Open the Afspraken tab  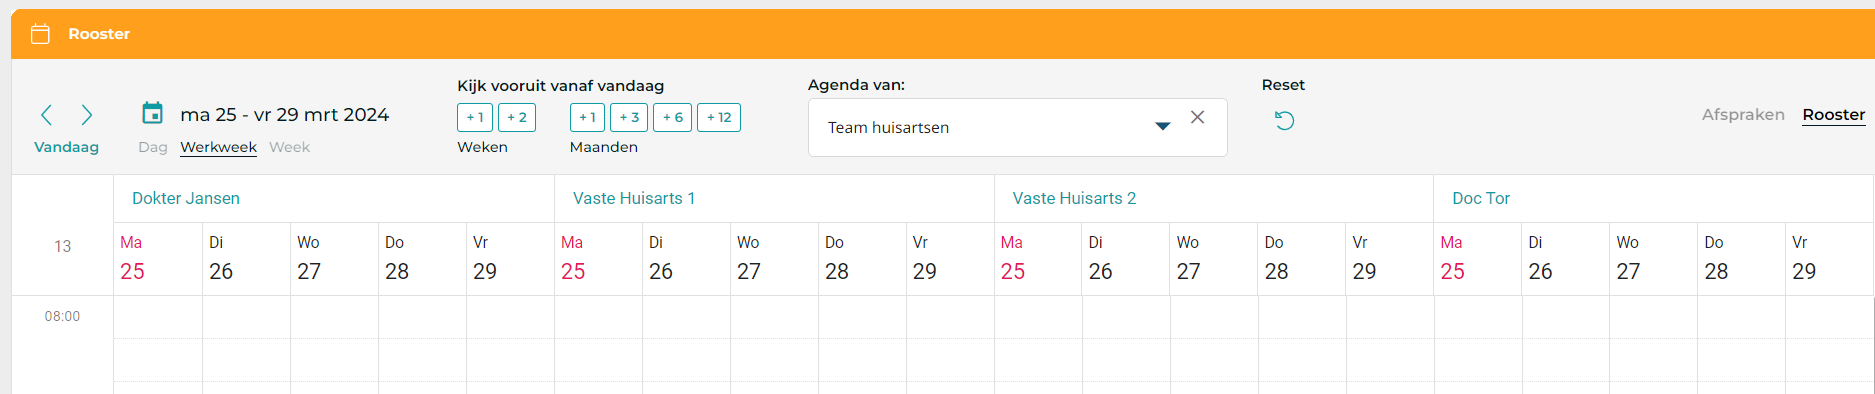coord(1743,115)
